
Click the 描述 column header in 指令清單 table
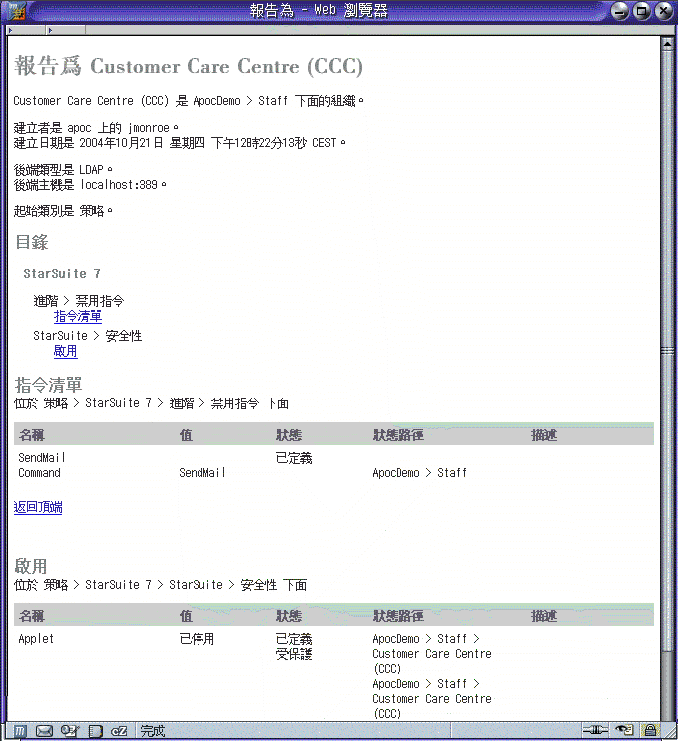(544, 435)
